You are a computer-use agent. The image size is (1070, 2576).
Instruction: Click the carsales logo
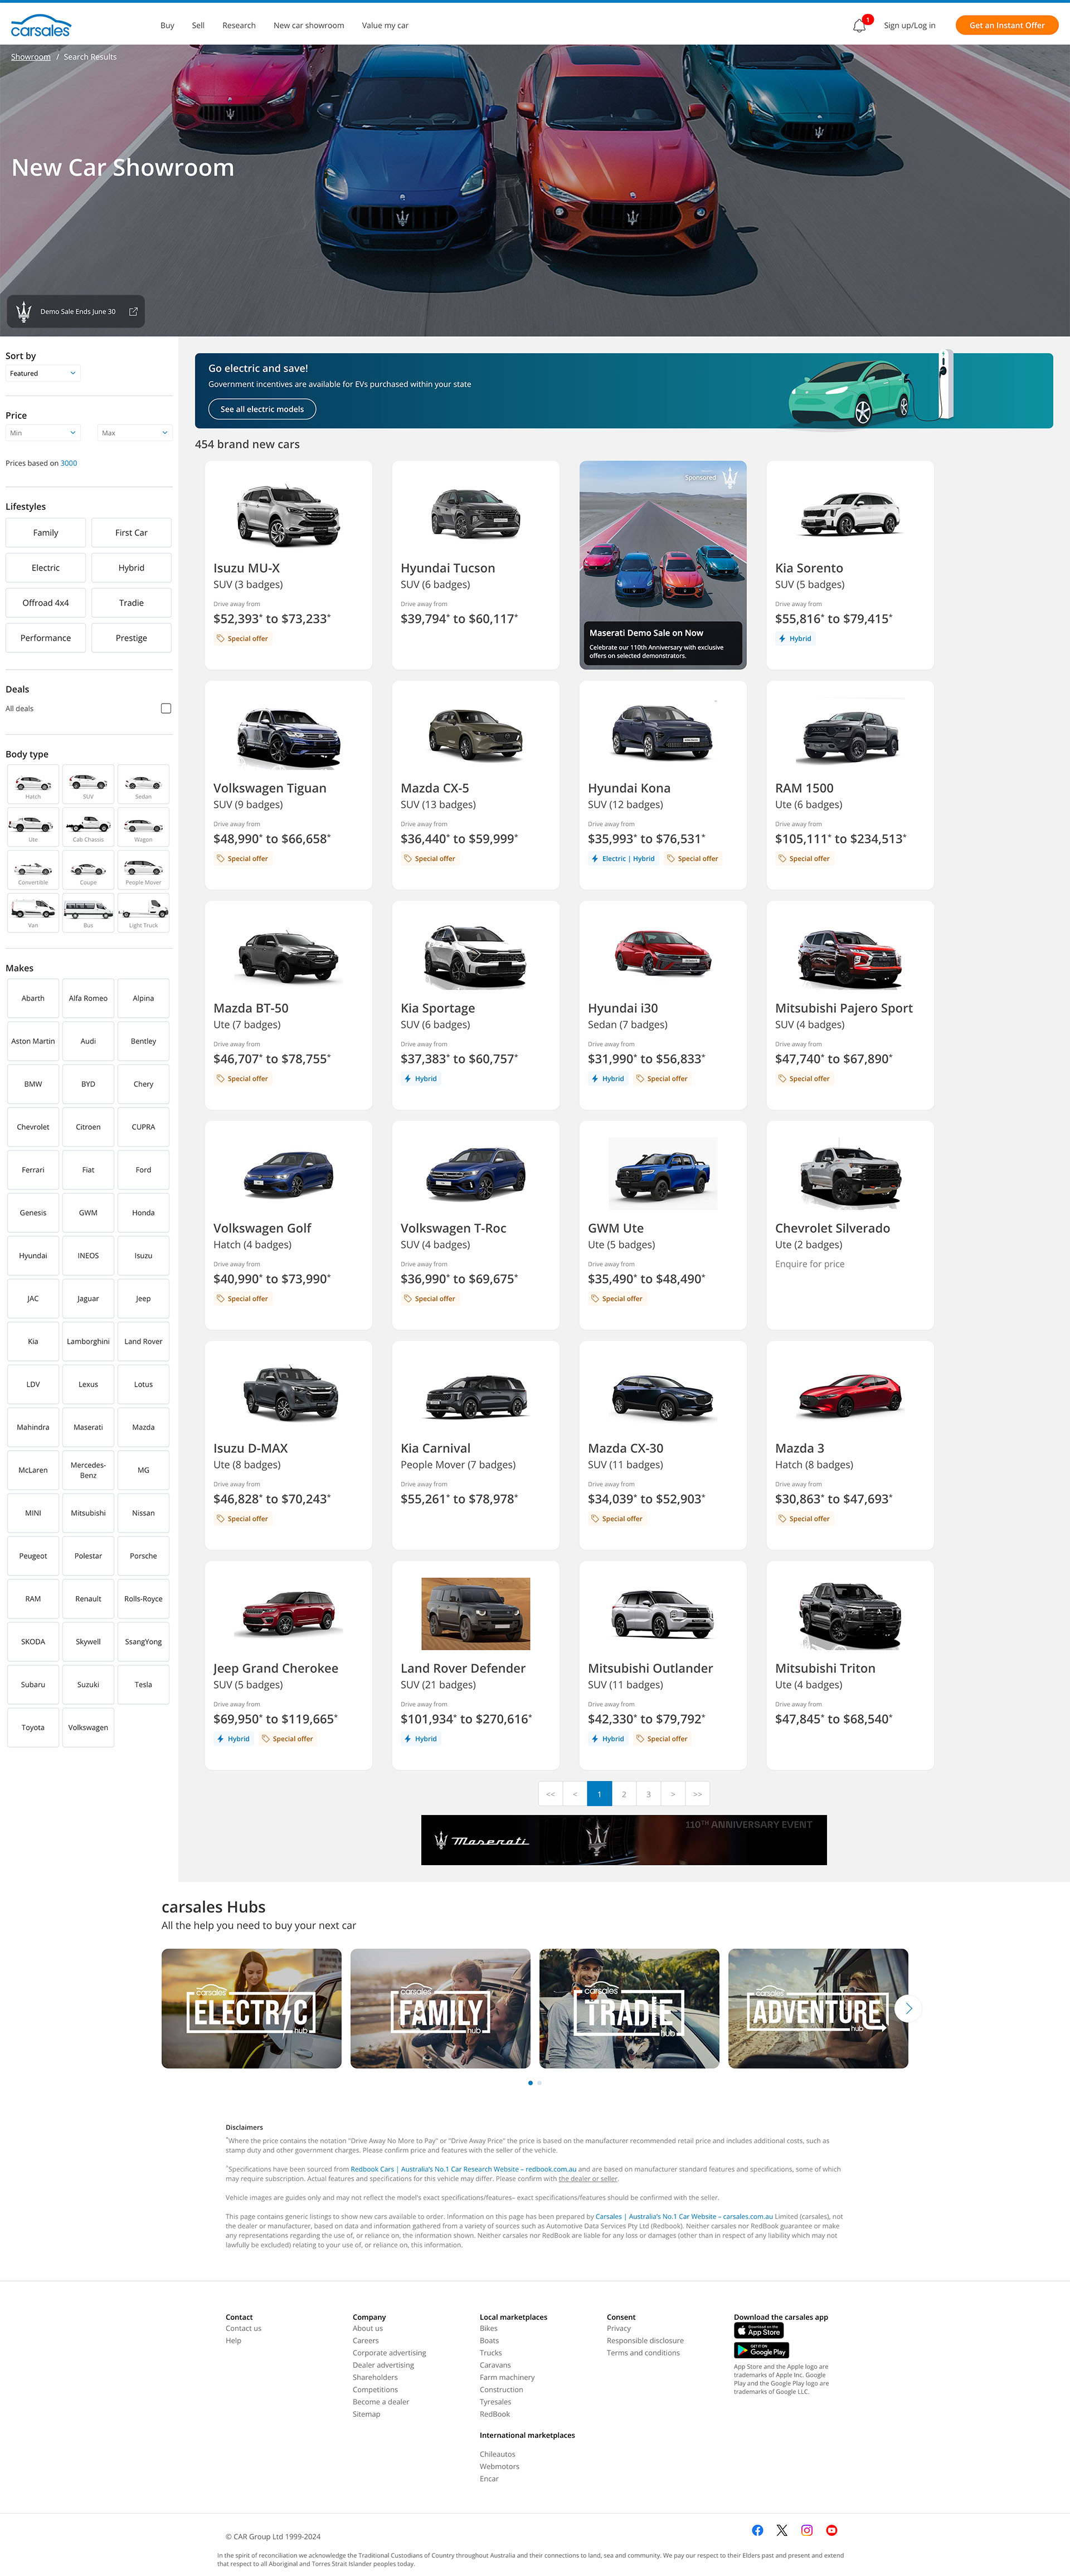pos(40,25)
